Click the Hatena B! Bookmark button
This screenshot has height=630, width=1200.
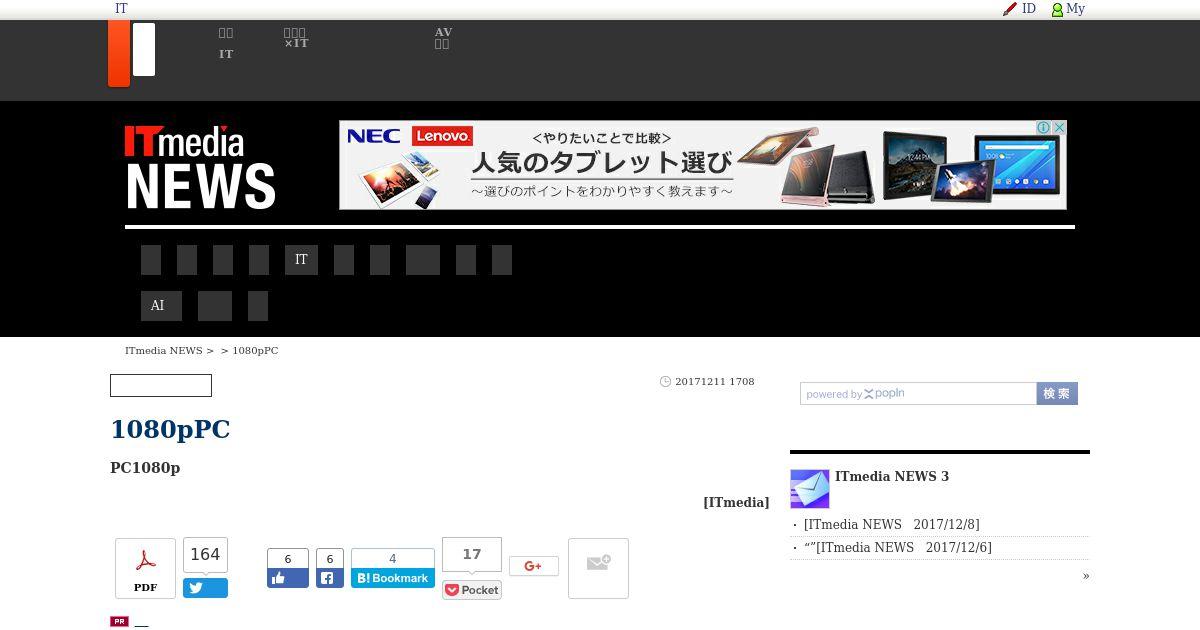393,578
